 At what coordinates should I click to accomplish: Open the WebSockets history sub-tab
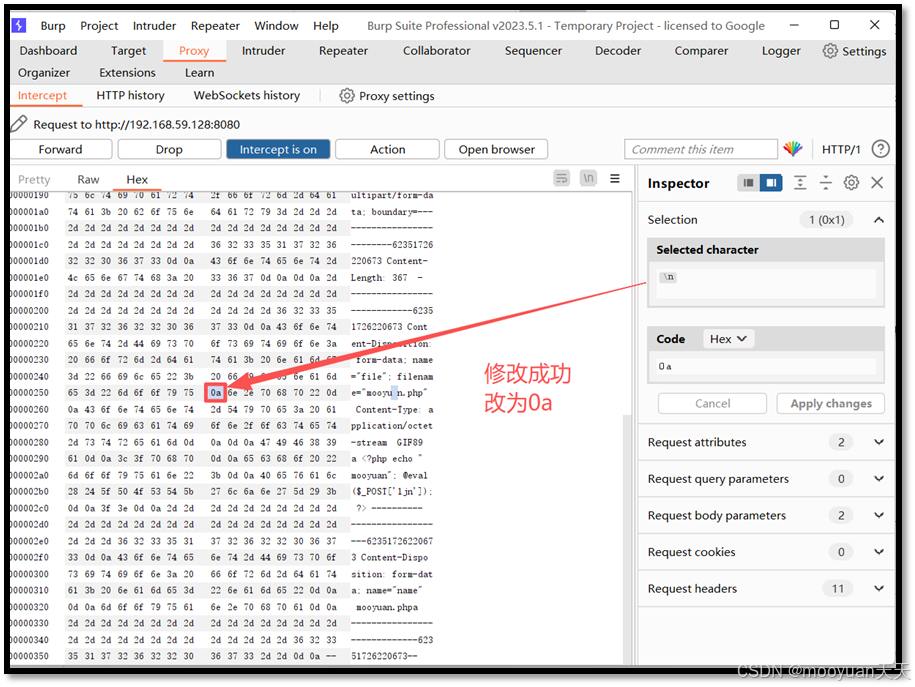click(247, 96)
